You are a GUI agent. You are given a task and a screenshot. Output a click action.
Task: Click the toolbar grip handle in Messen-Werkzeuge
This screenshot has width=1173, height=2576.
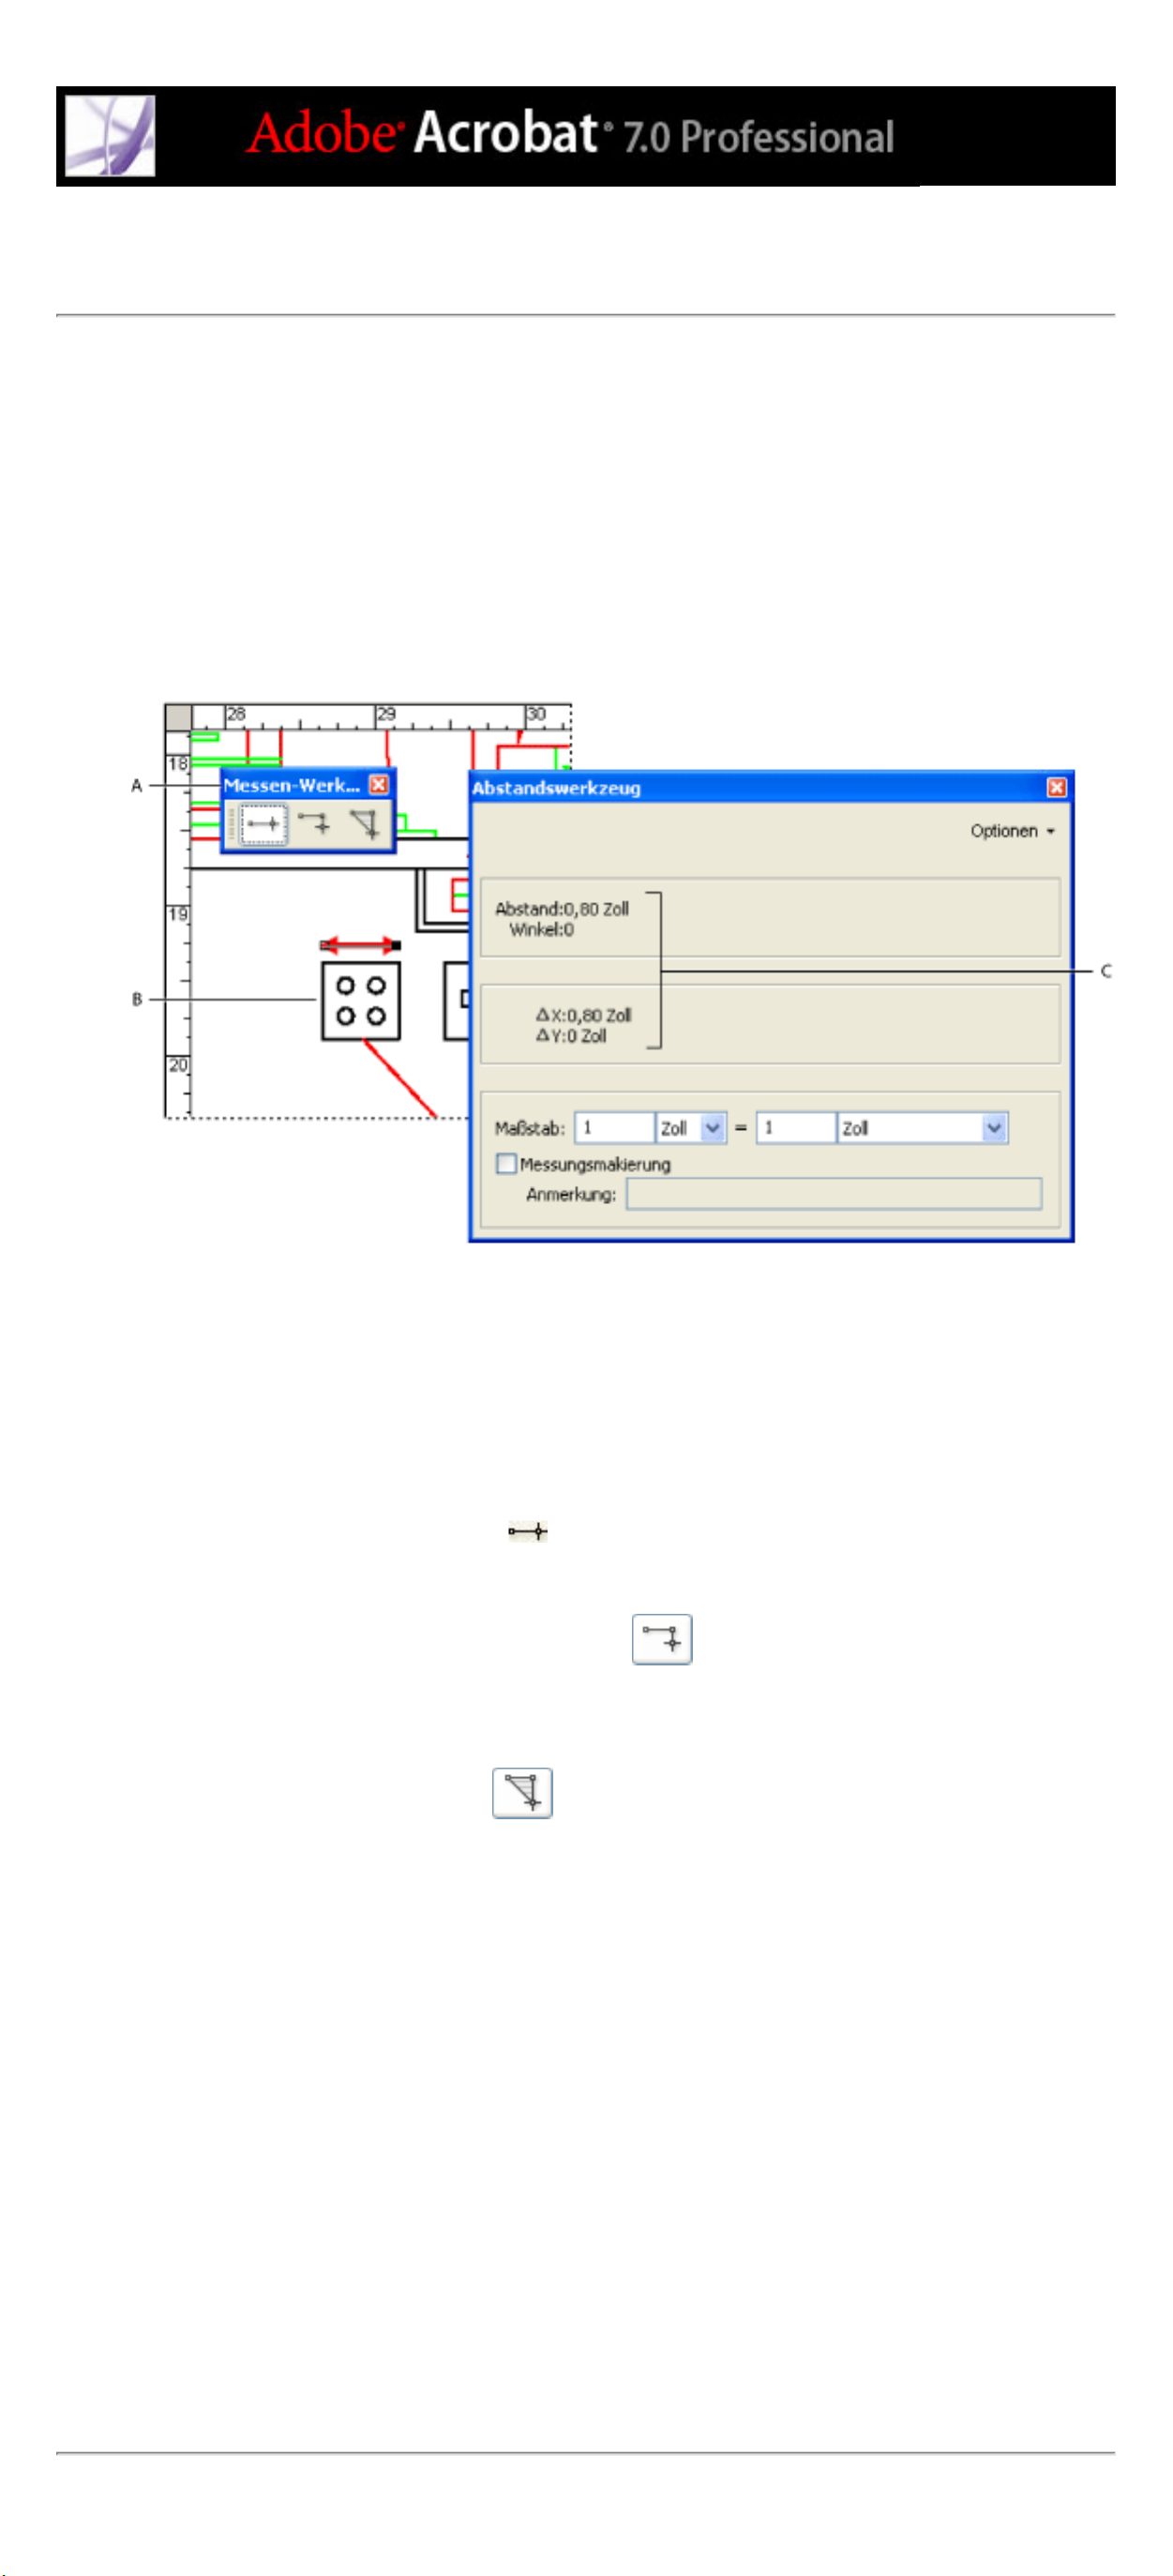click(x=232, y=825)
